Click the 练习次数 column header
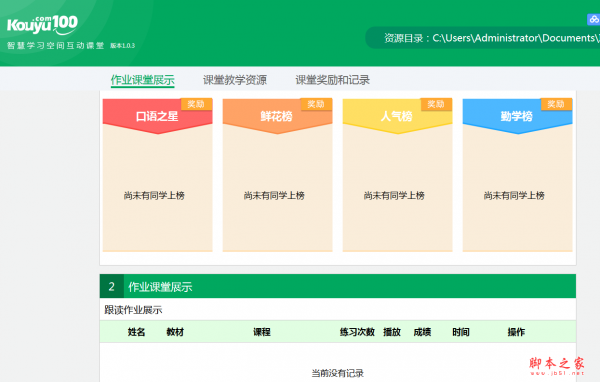The height and width of the screenshot is (382, 600). [x=357, y=332]
